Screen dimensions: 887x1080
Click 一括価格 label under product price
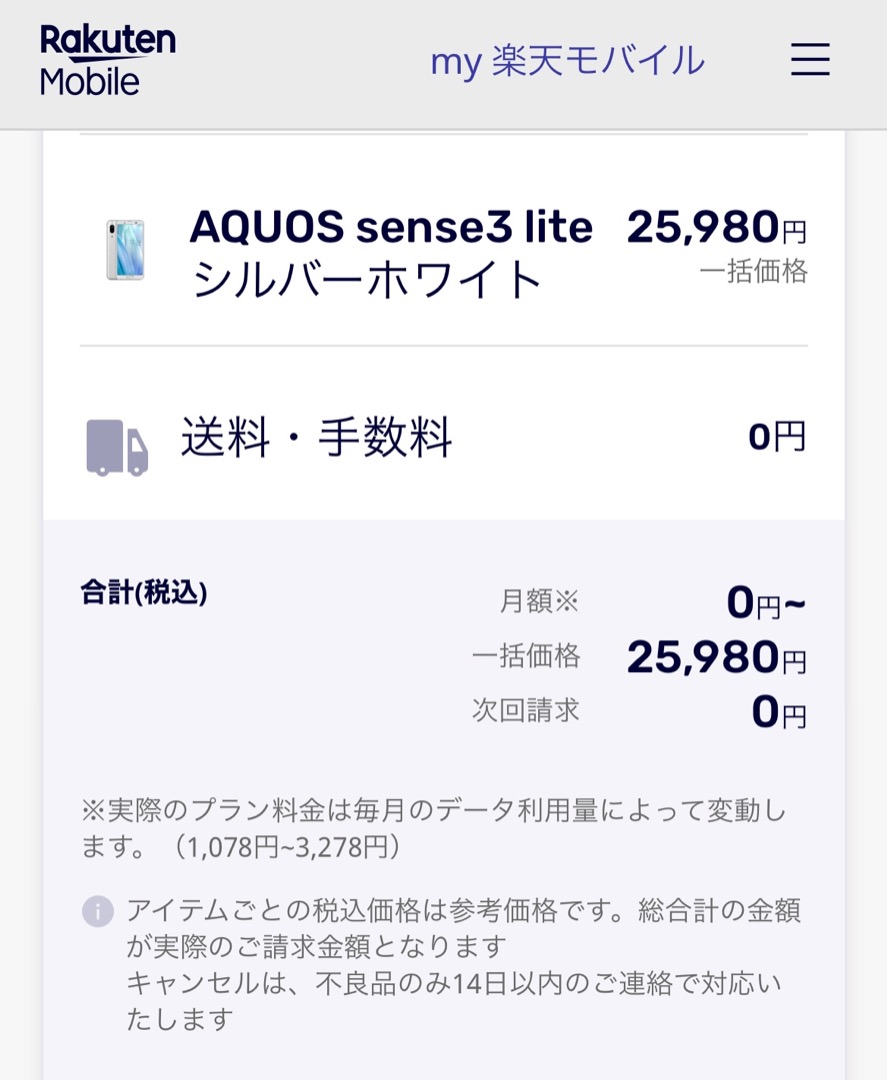[x=753, y=271]
